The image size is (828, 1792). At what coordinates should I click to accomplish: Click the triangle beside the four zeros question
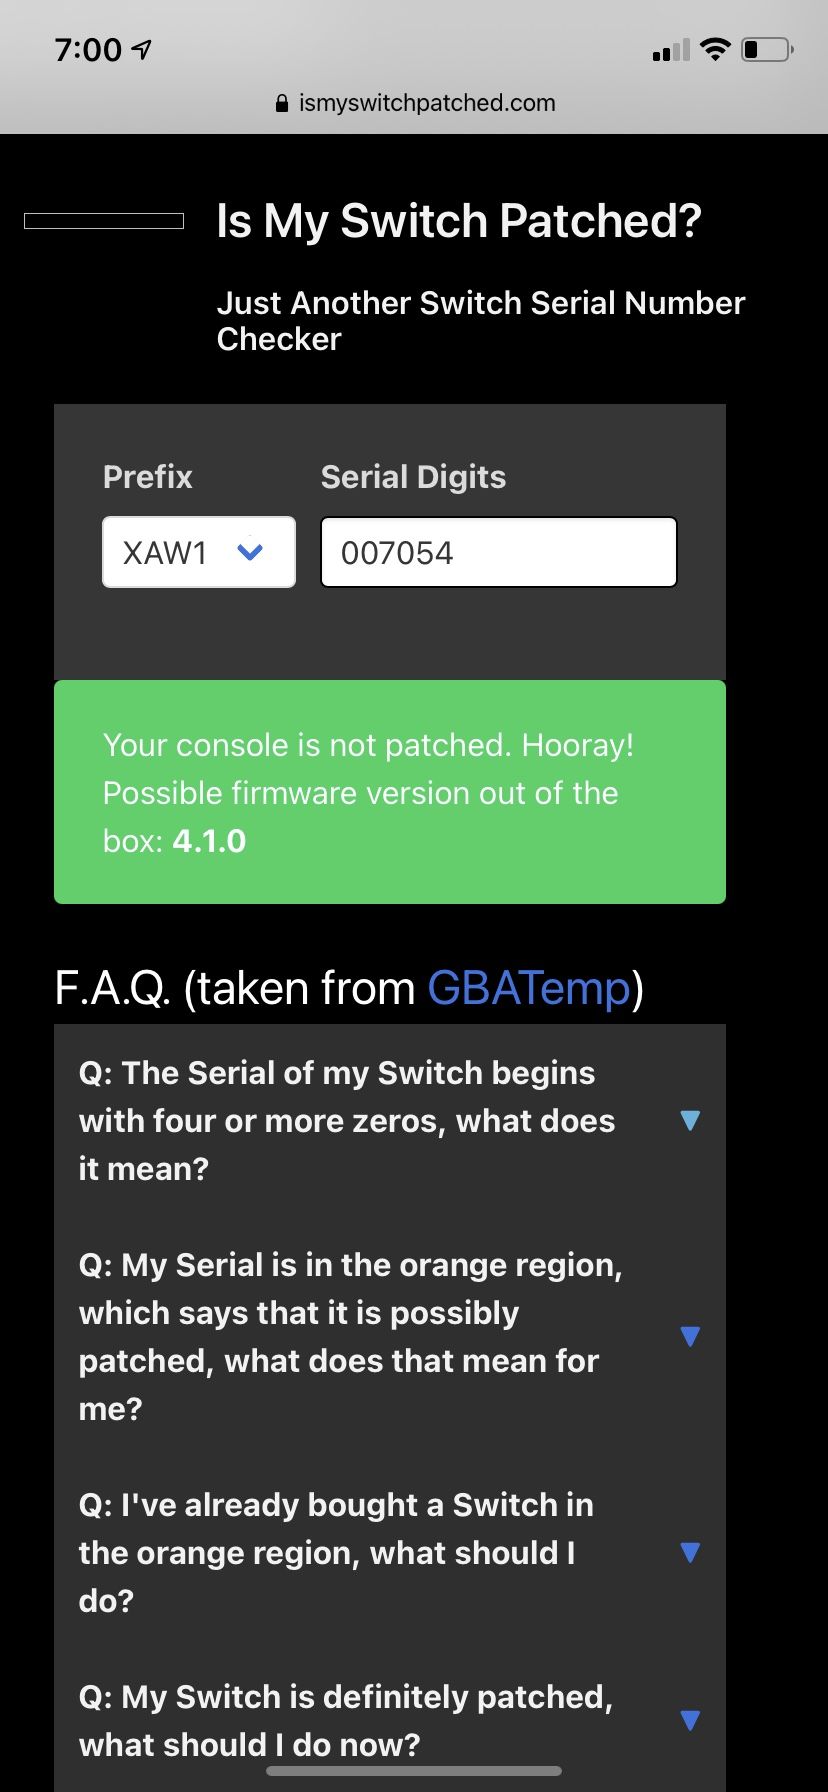coord(690,1120)
